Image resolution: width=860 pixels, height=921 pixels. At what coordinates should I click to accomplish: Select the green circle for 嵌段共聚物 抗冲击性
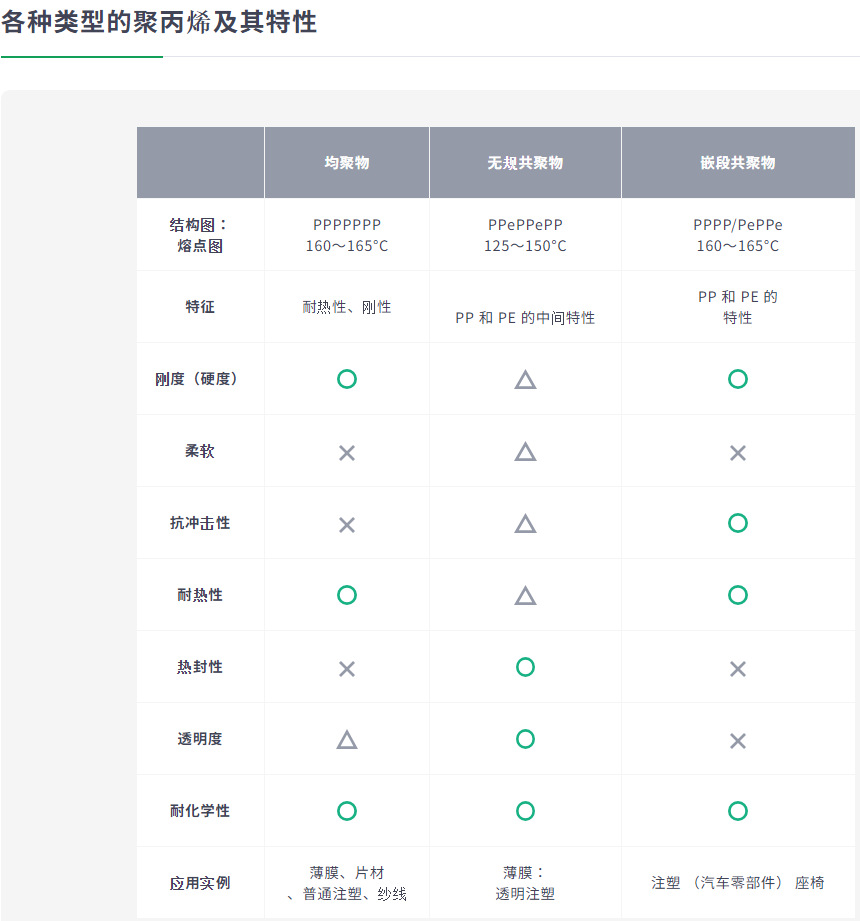(x=738, y=523)
